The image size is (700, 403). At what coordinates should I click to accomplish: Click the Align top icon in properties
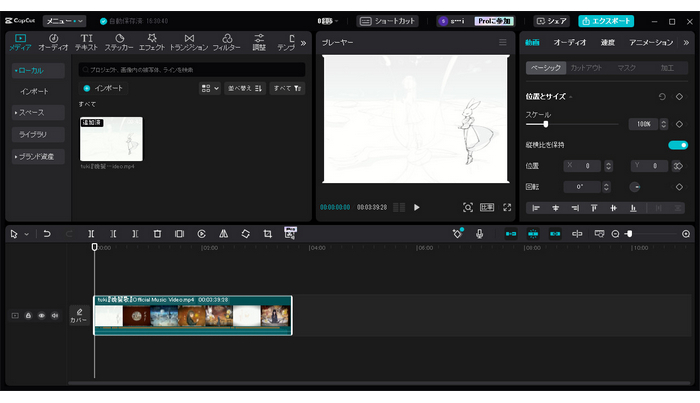(594, 208)
